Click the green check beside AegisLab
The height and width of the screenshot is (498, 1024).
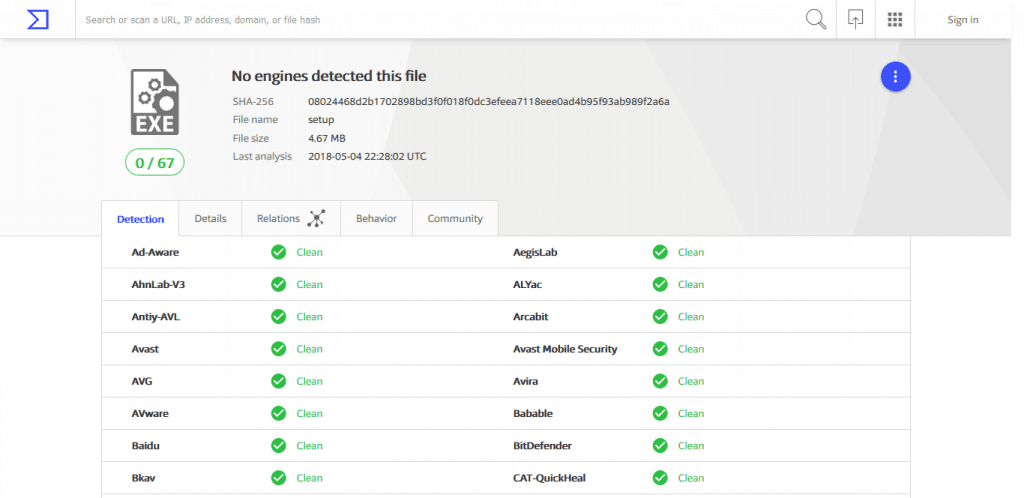[x=660, y=252]
